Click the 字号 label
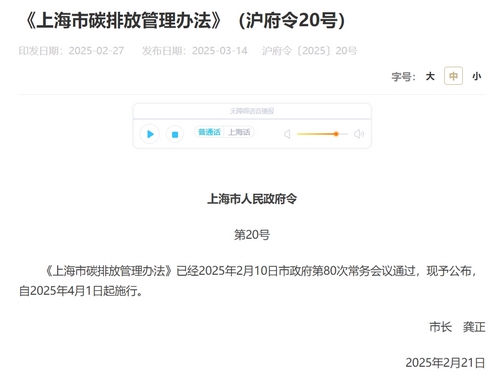The height and width of the screenshot is (378, 501). tap(403, 77)
